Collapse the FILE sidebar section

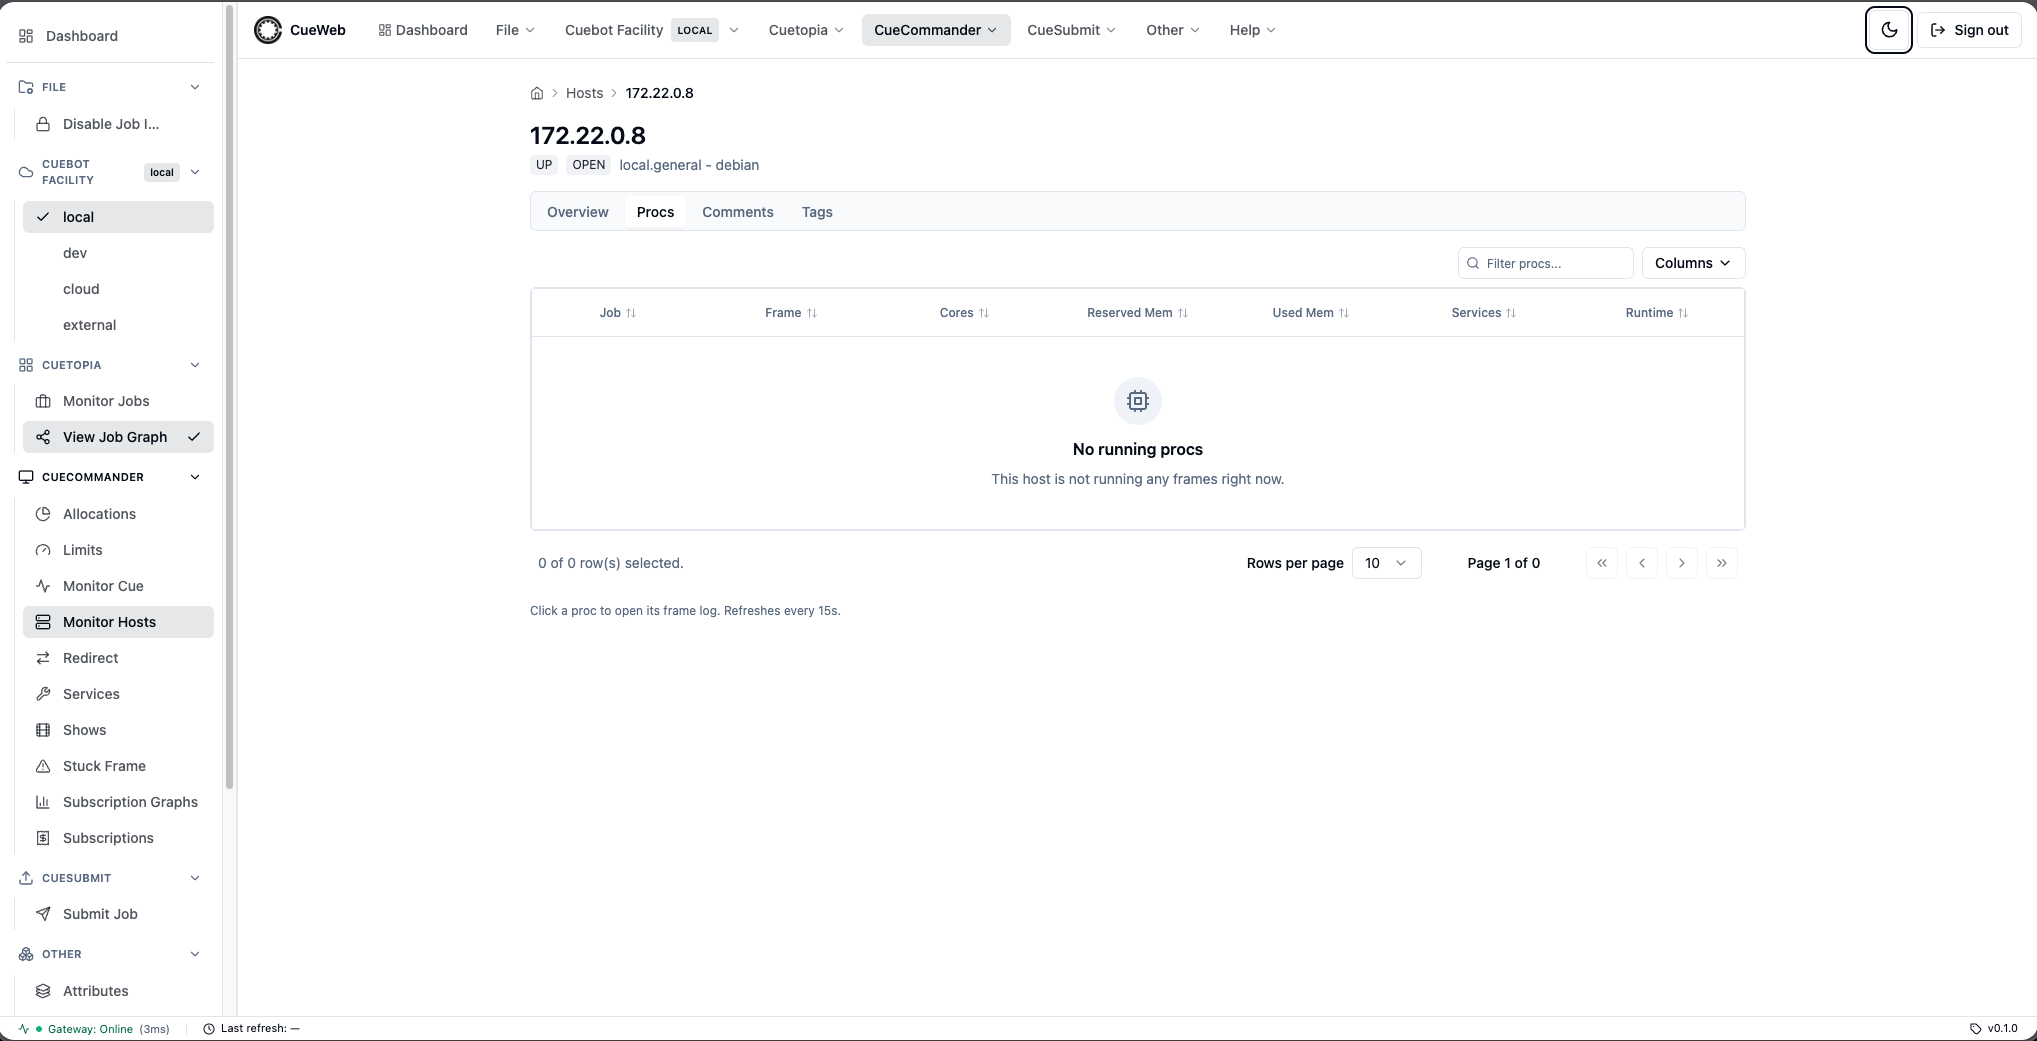pyautogui.click(x=112, y=87)
